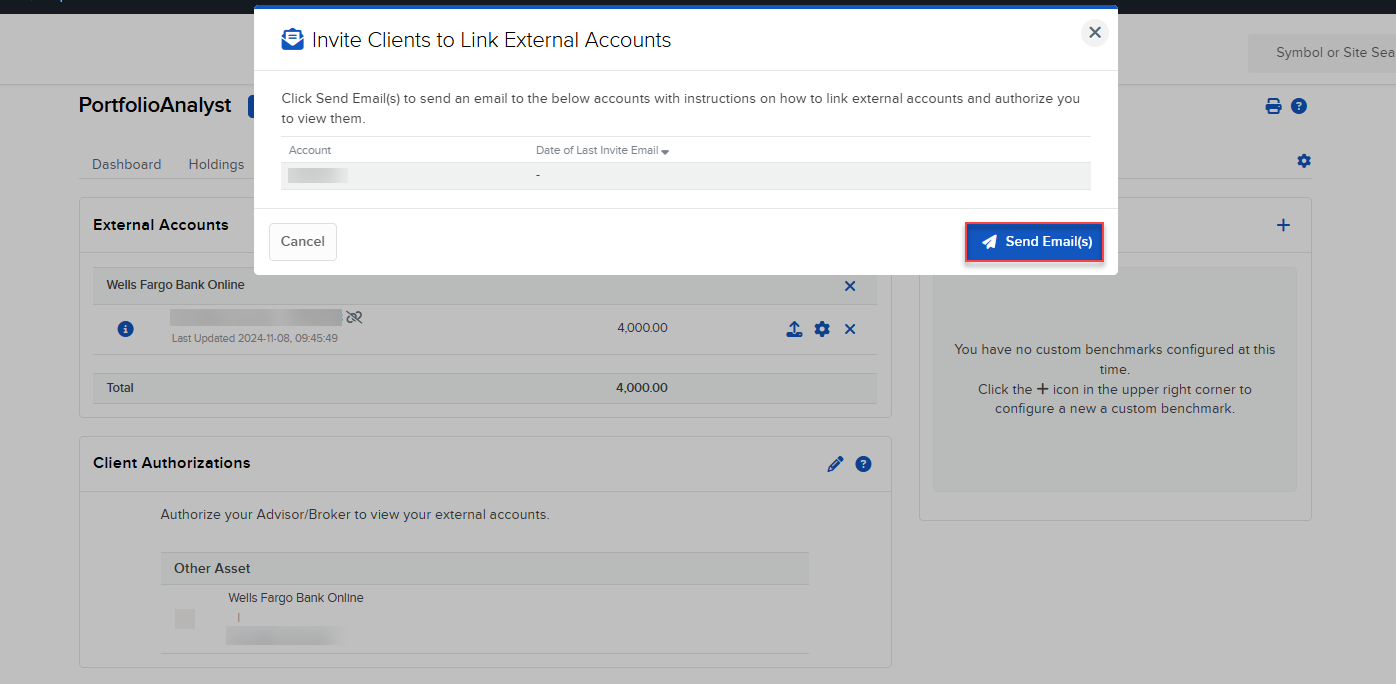Click the Send Email(s) button
The image size is (1396, 684).
[1034, 242]
